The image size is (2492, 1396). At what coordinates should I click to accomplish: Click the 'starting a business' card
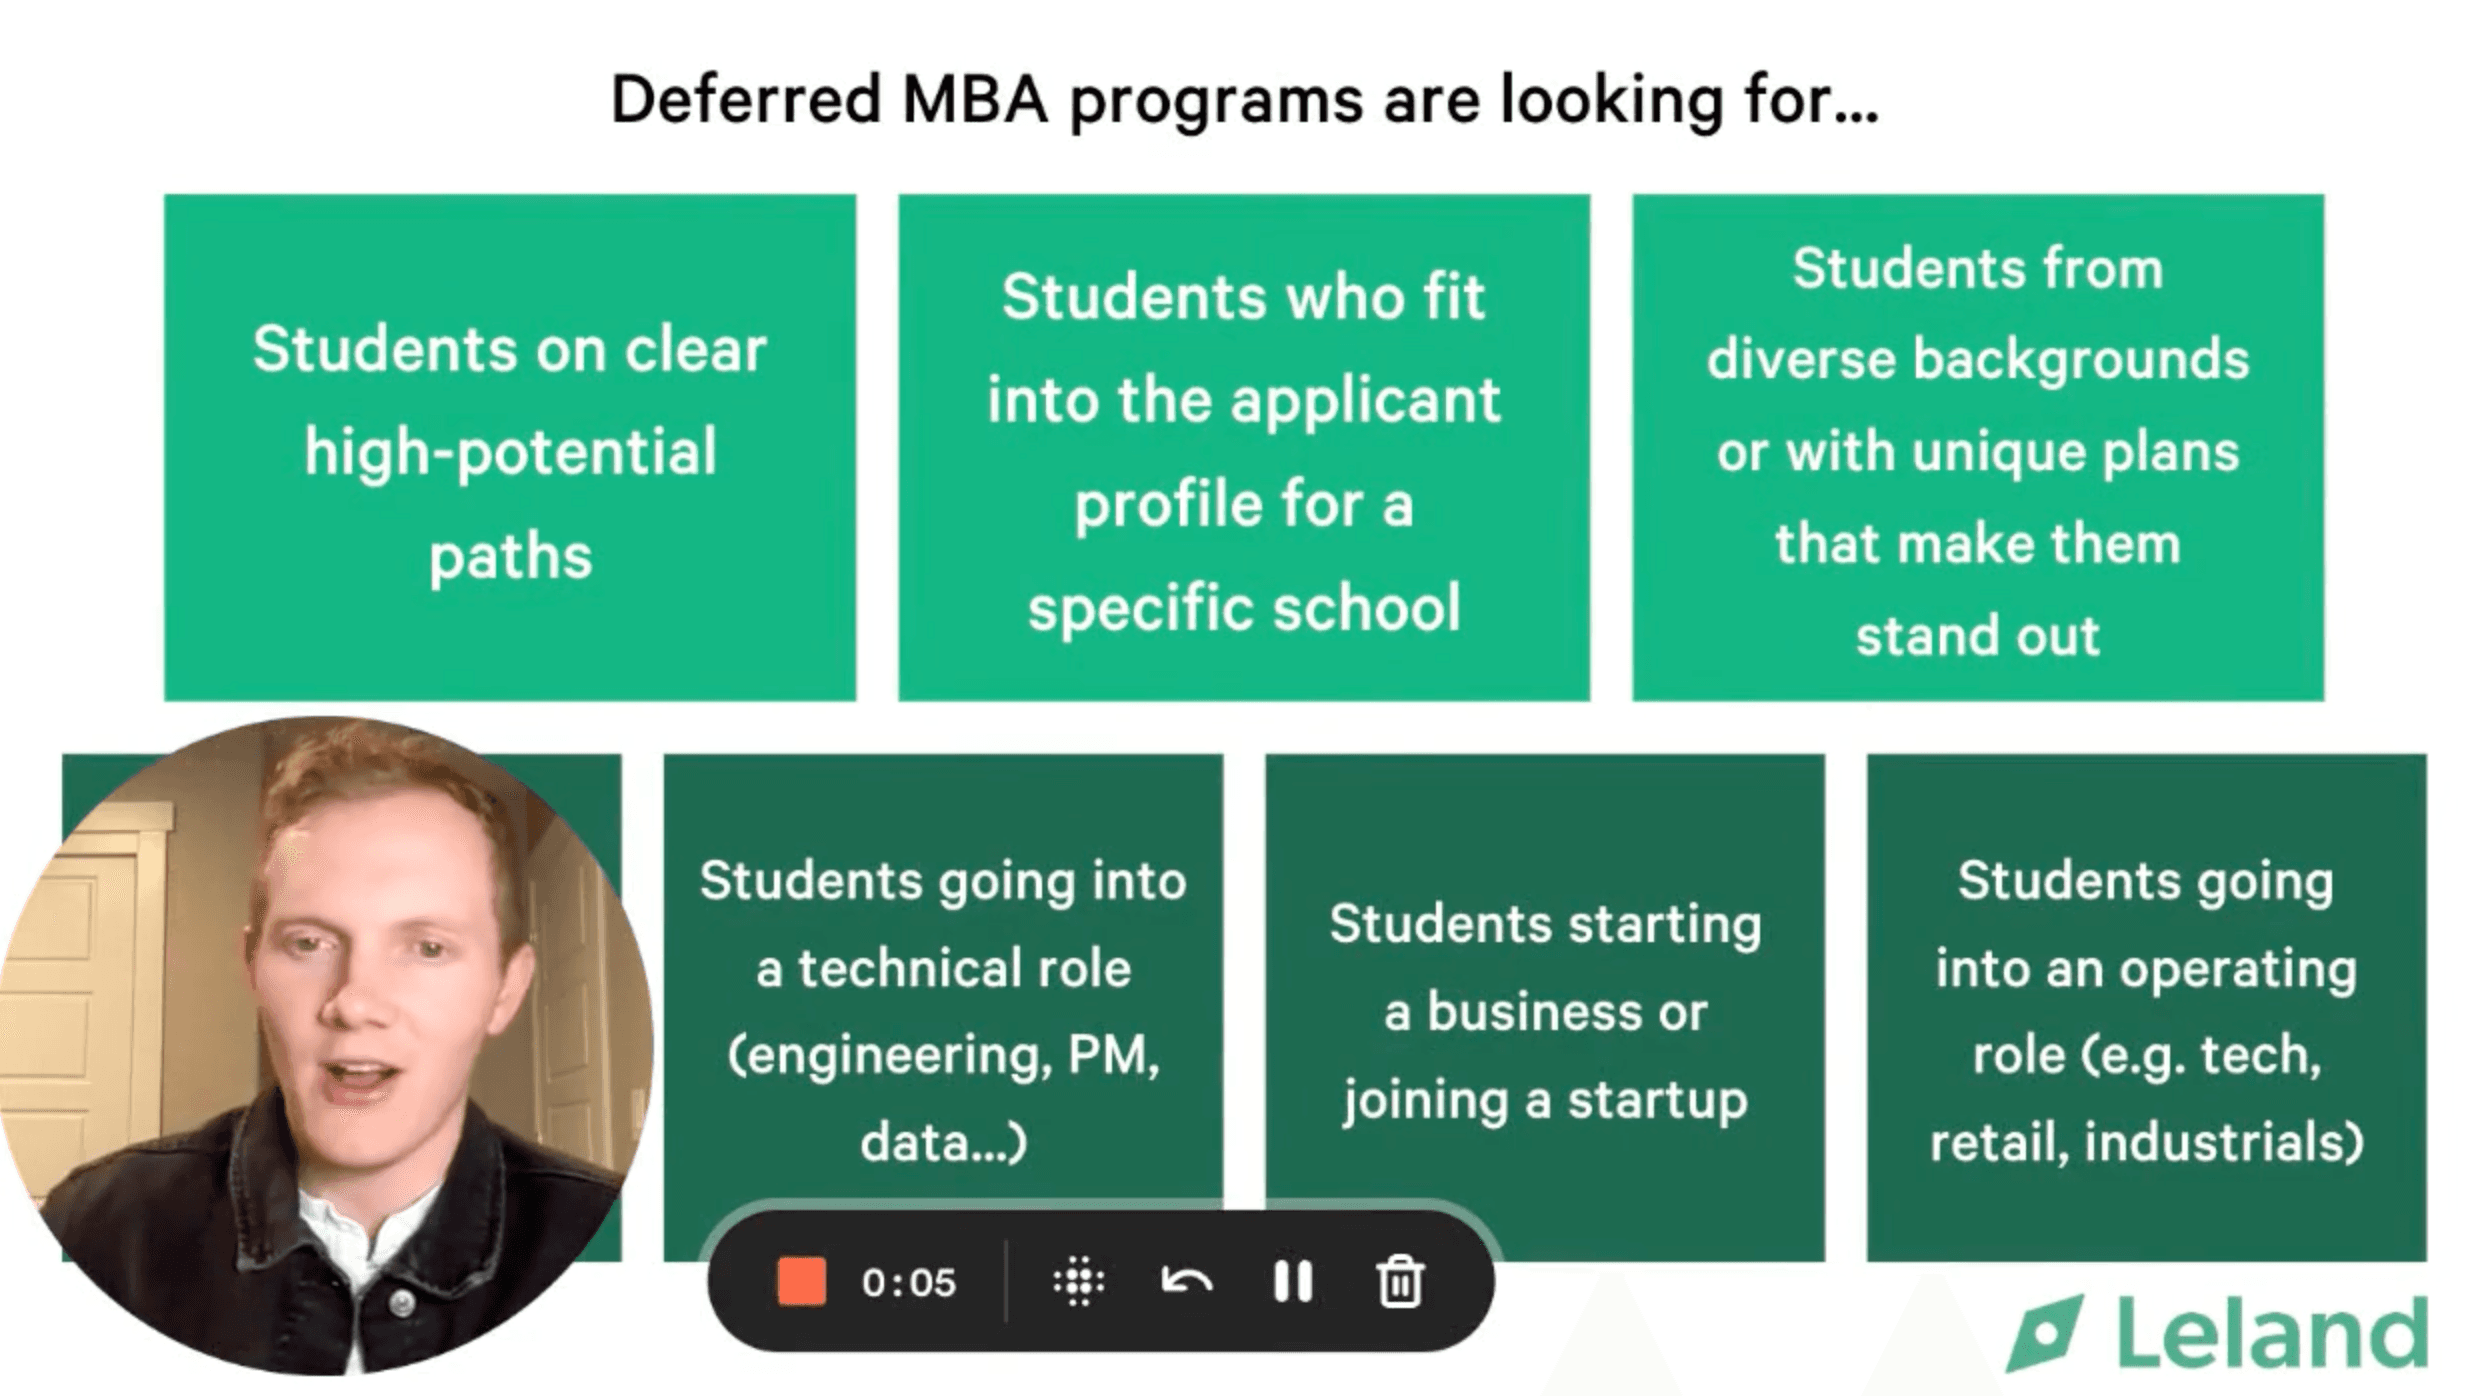point(1545,1010)
